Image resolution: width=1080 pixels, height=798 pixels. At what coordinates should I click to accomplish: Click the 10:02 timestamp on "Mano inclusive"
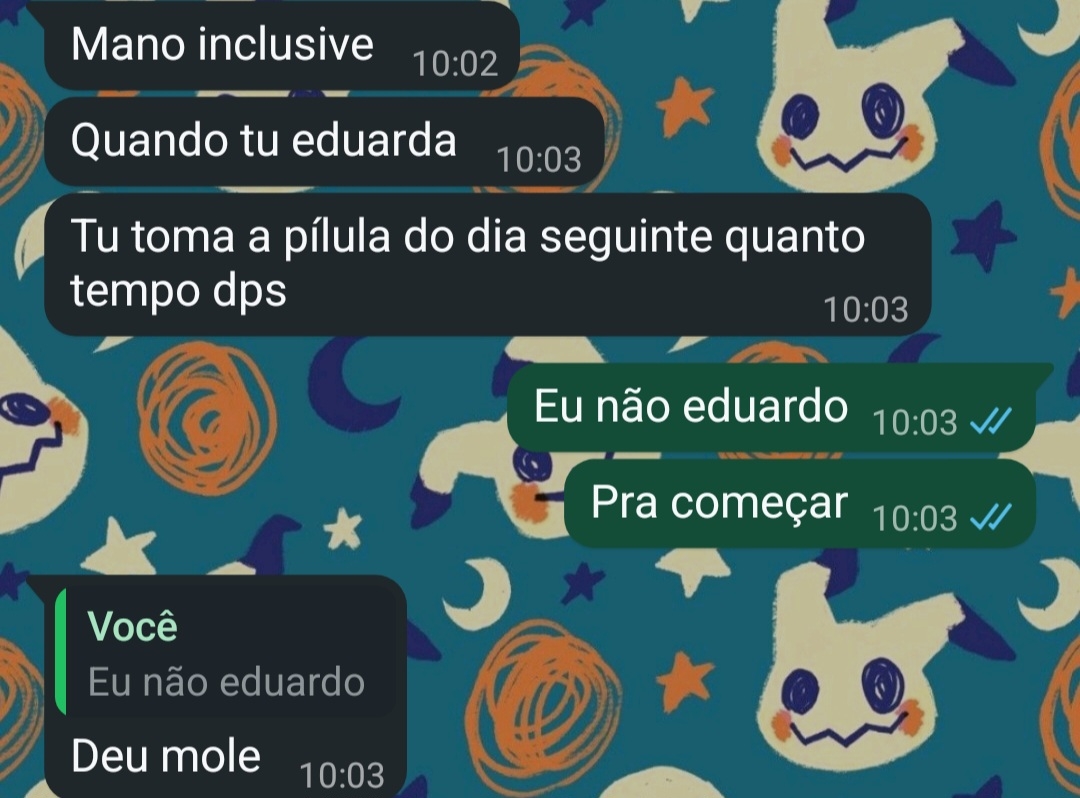point(455,64)
